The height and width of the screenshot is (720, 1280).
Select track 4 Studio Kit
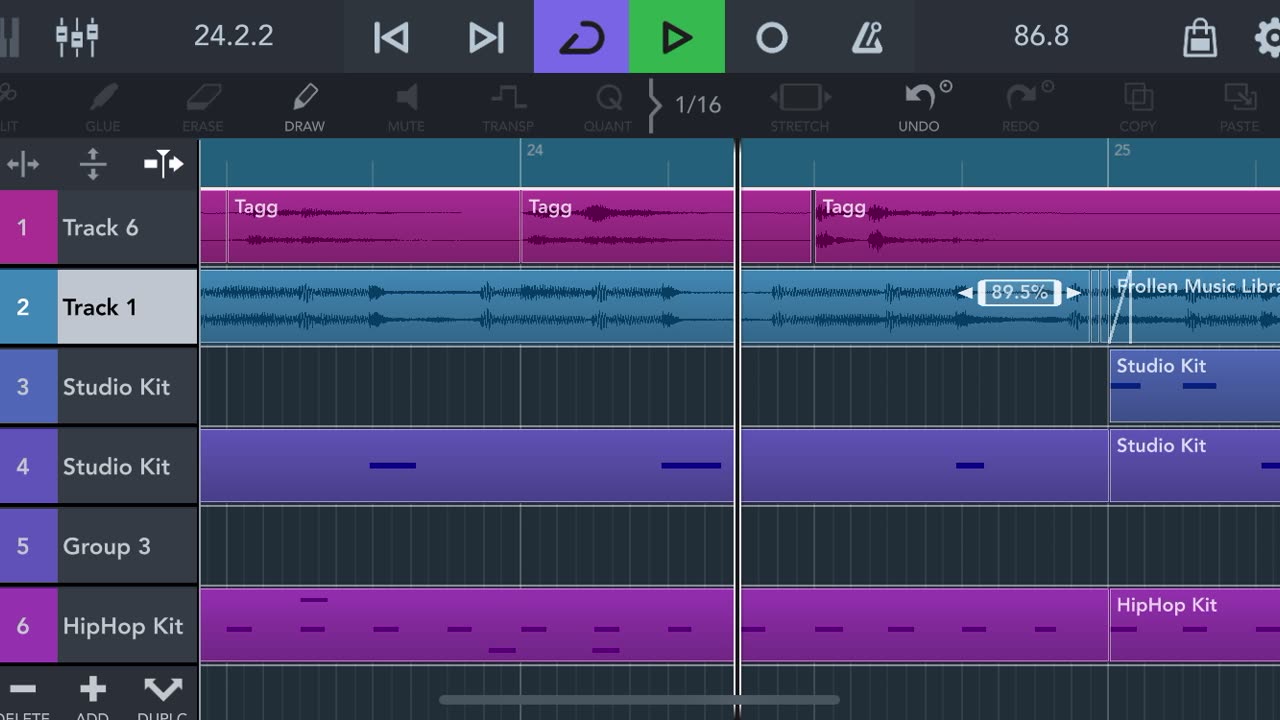click(x=127, y=466)
